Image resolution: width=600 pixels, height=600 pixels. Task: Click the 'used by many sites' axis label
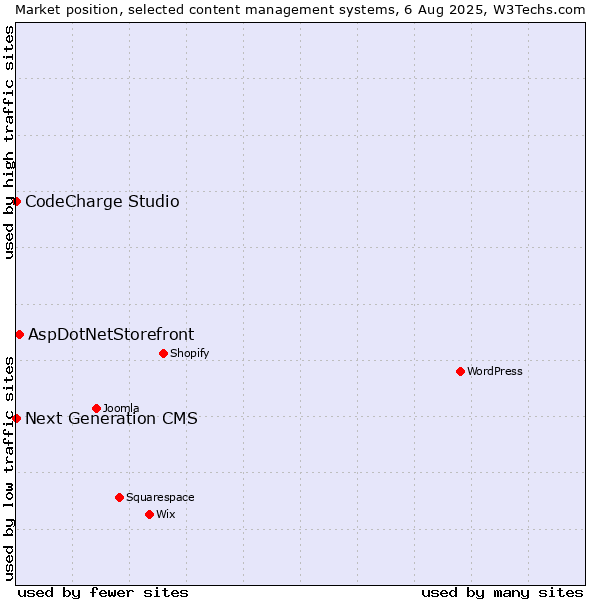502,593
